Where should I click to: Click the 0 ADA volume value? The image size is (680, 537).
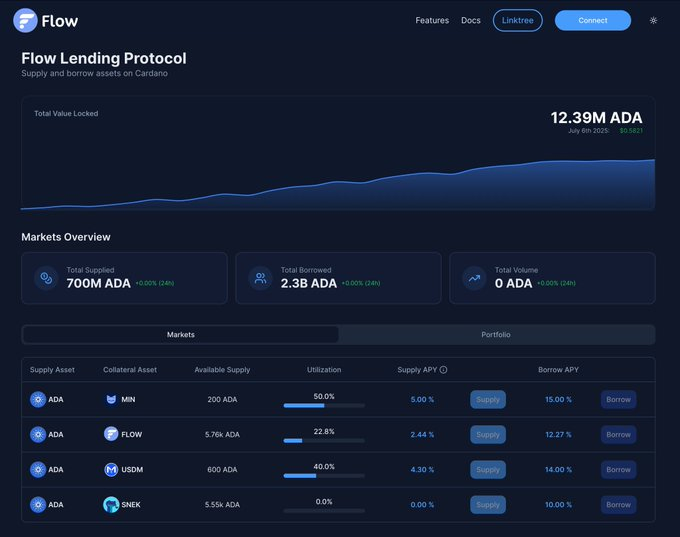tap(513, 283)
